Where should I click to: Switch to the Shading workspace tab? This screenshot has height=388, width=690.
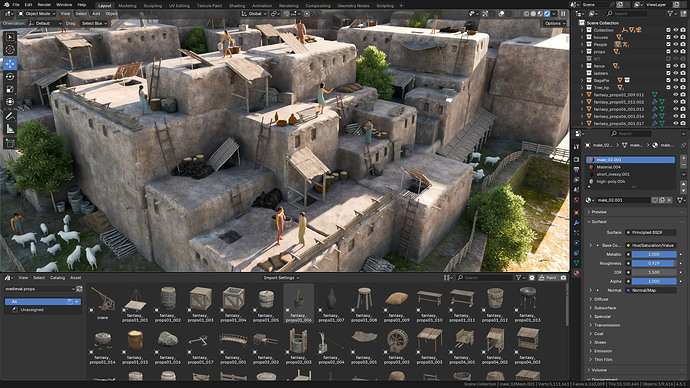coord(237,6)
